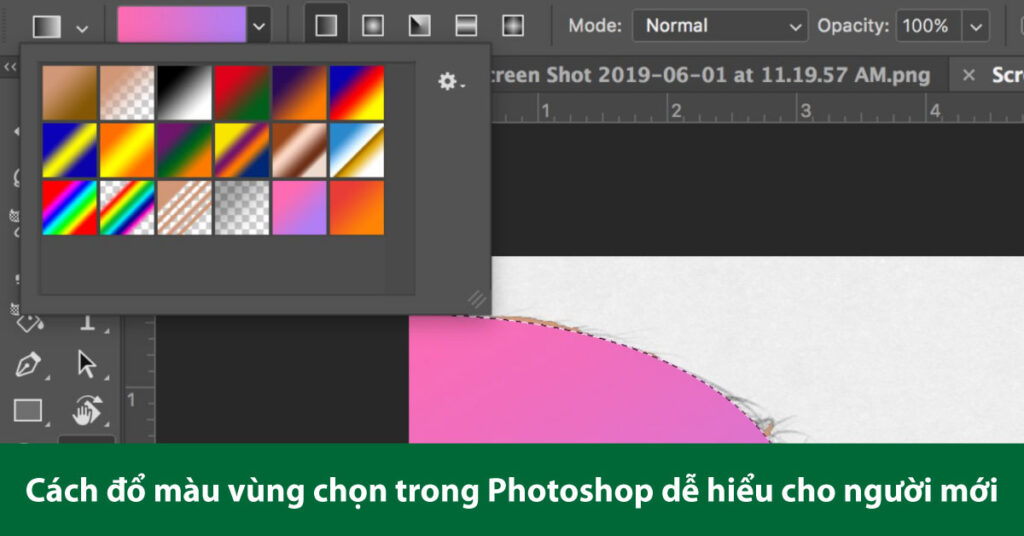The image size is (1024, 536).
Task: Select the Rectangle shape tool
Action: click(x=28, y=411)
